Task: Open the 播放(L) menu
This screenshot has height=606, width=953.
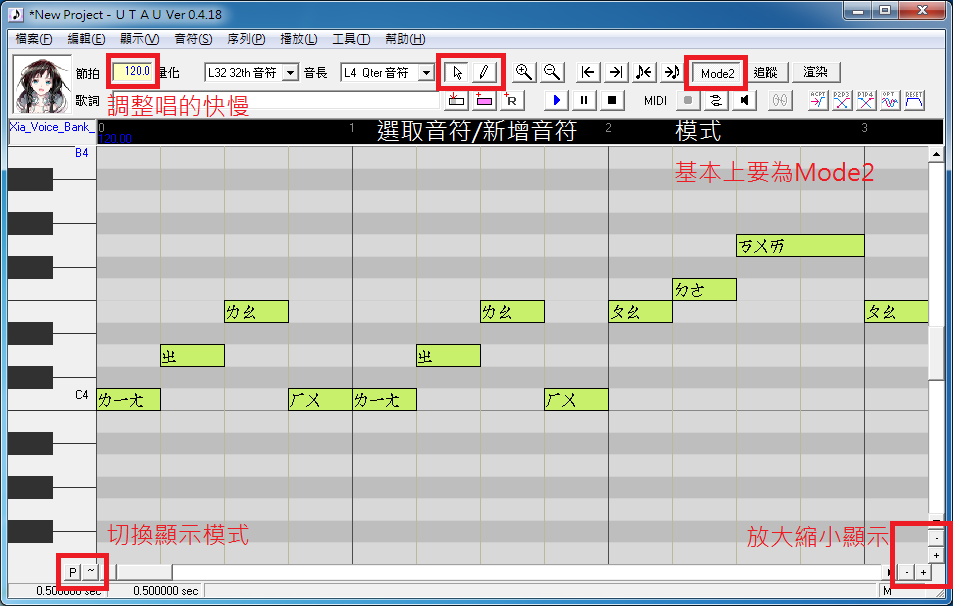Action: [298, 39]
